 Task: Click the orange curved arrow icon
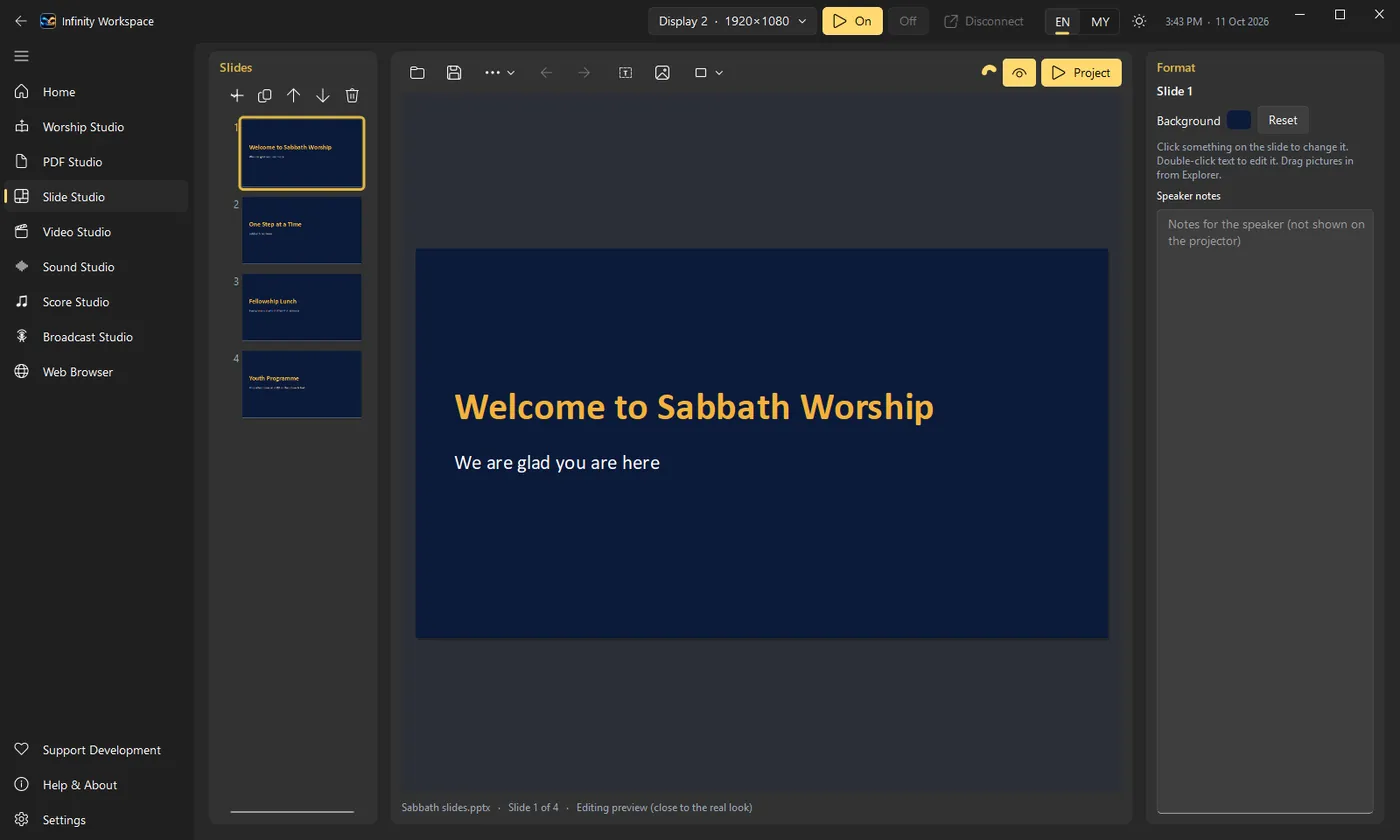coord(989,71)
